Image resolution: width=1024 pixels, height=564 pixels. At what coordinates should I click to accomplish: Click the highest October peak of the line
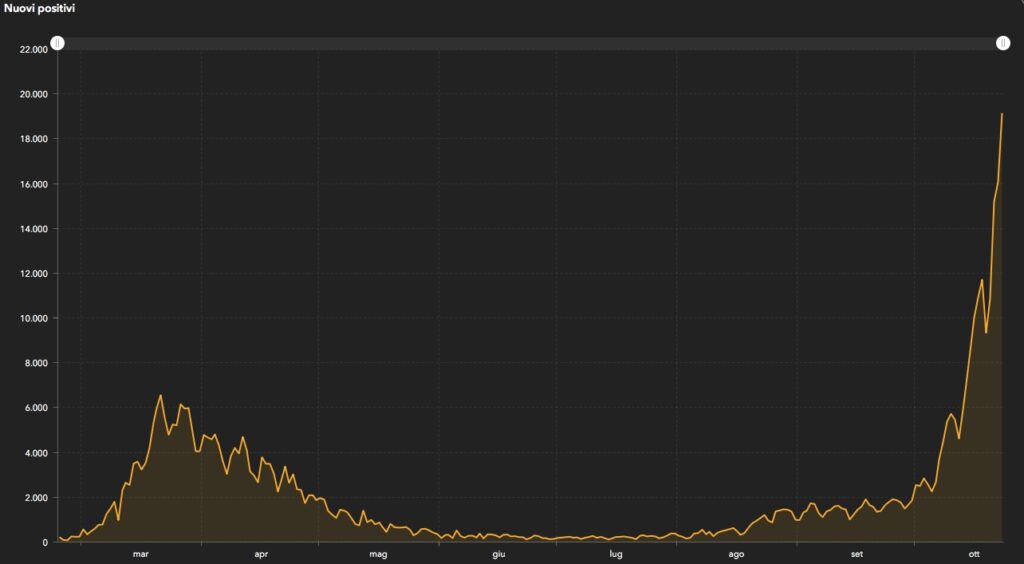[x=1002, y=114]
